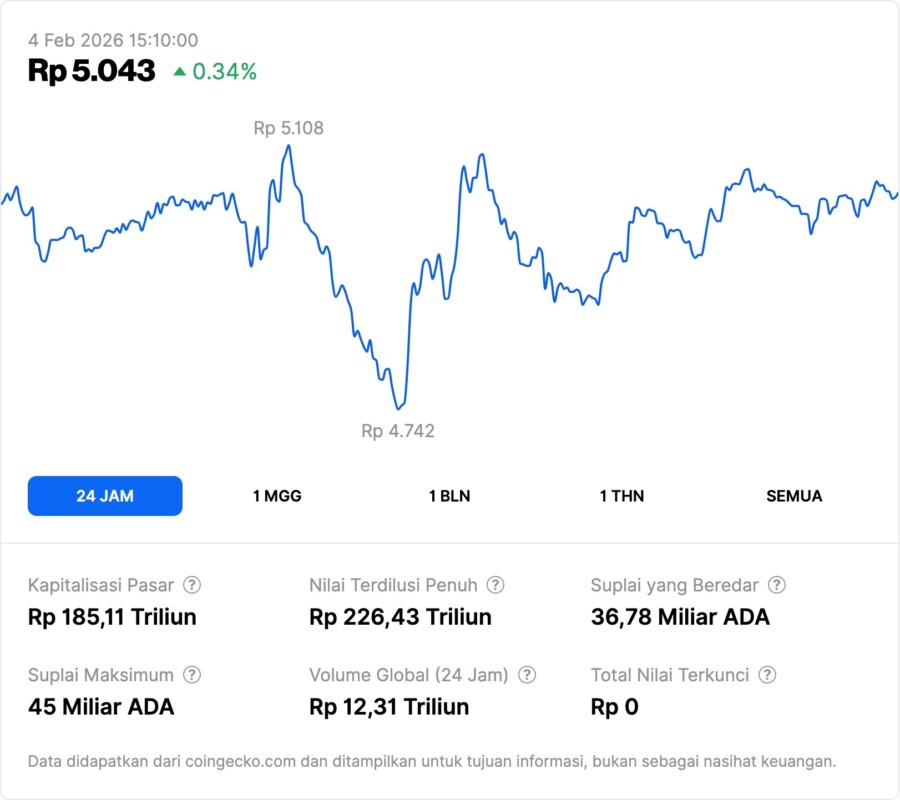Show the Suplai Maksimum help tooltip icon

click(192, 675)
